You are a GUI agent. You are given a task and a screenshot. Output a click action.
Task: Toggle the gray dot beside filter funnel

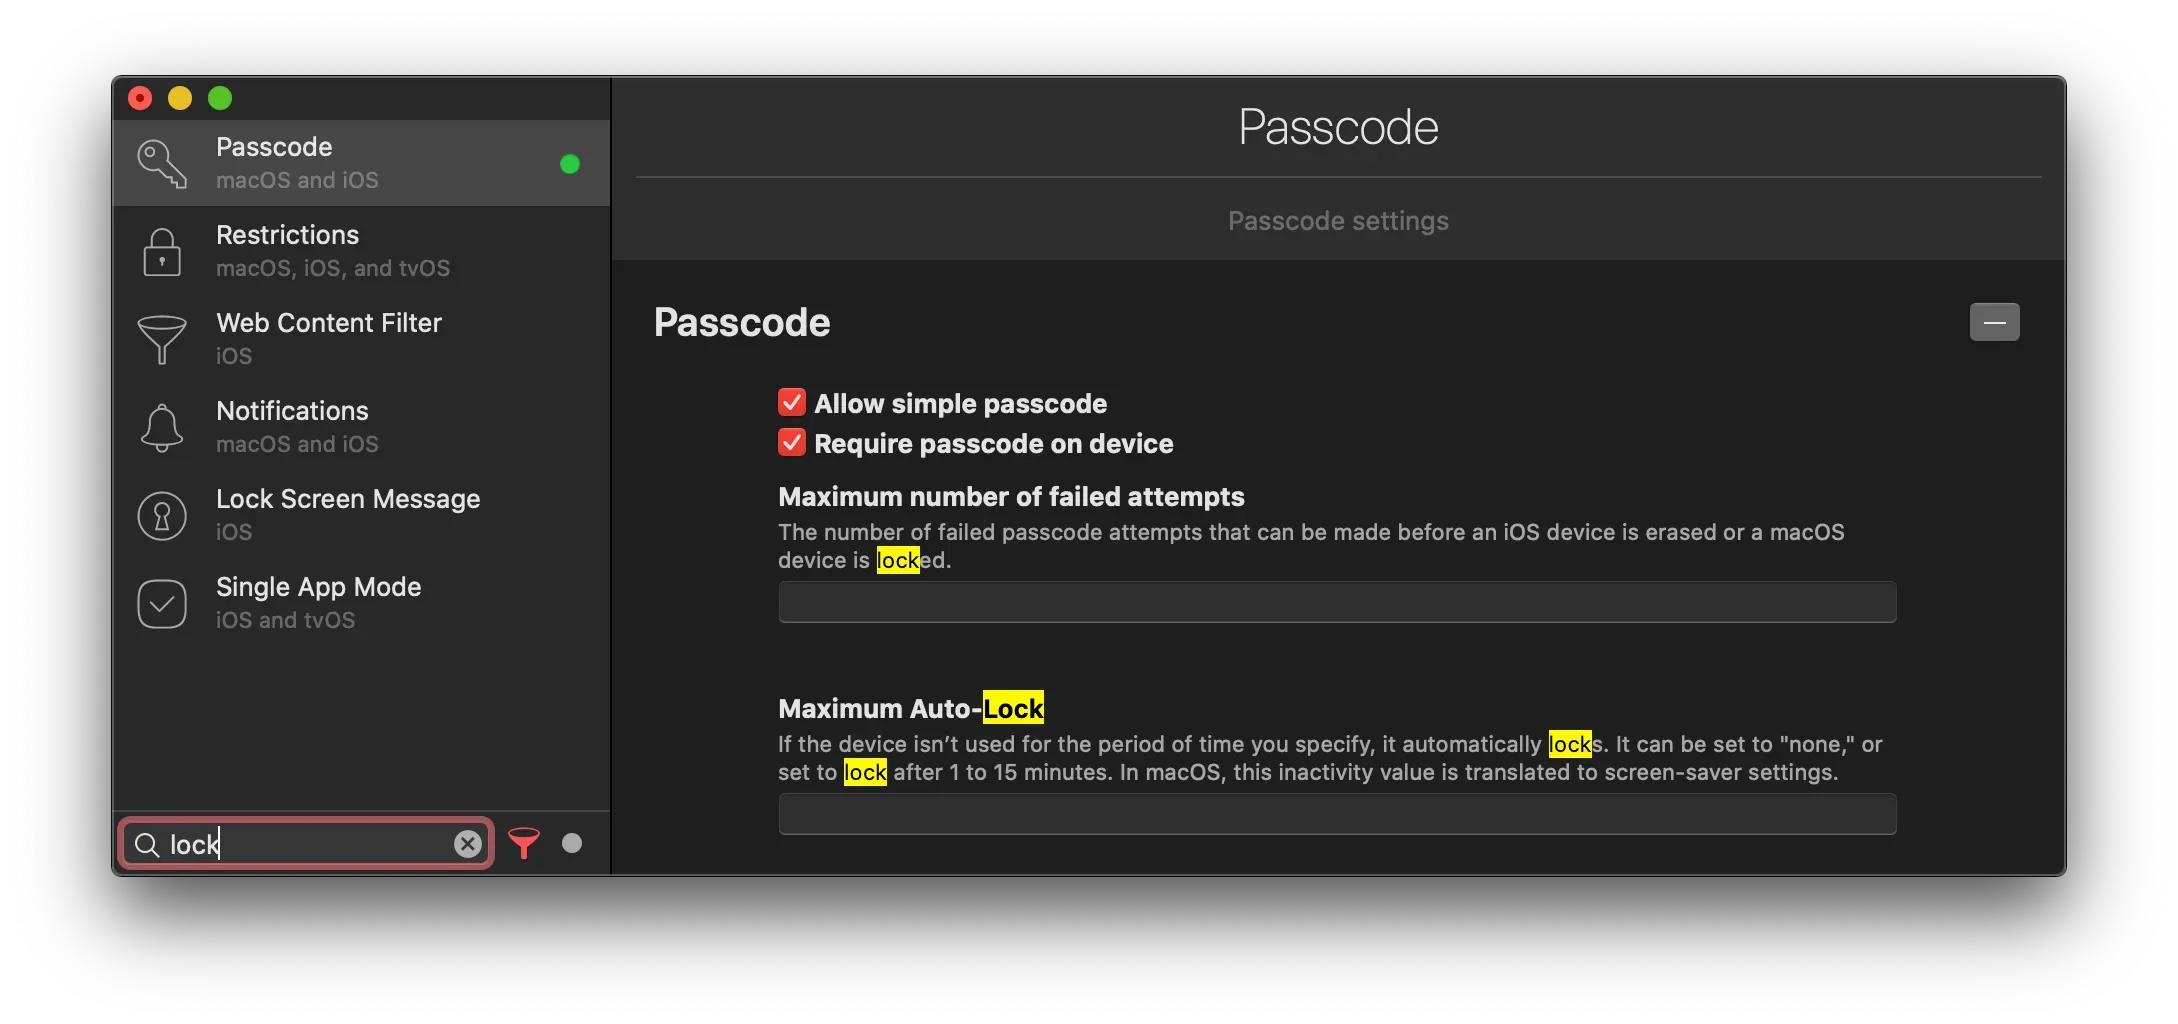click(572, 843)
